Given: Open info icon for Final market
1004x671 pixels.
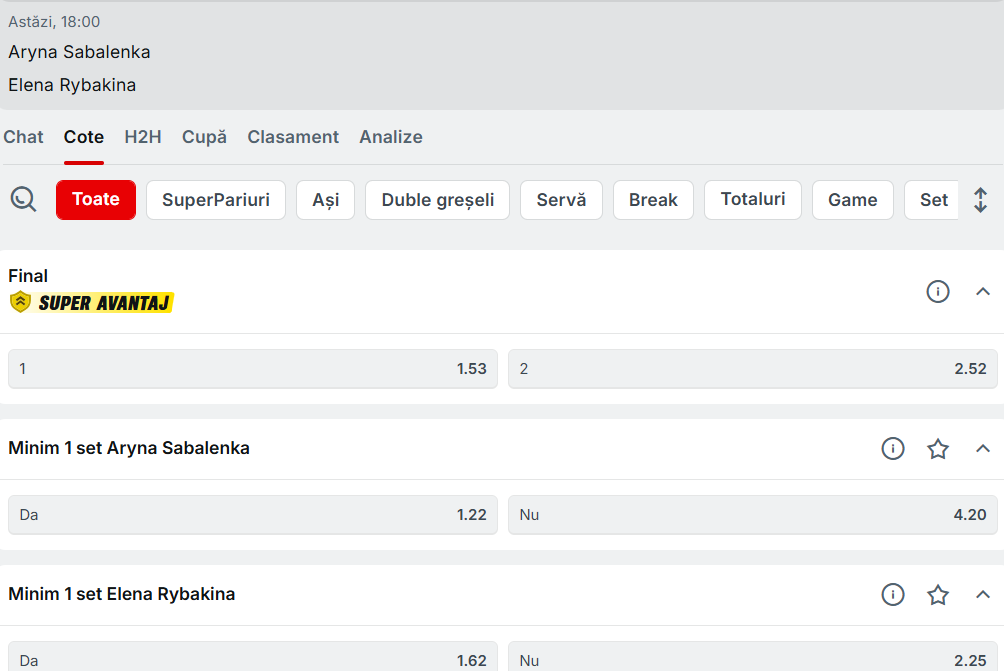Looking at the screenshot, I should coord(937,292).
